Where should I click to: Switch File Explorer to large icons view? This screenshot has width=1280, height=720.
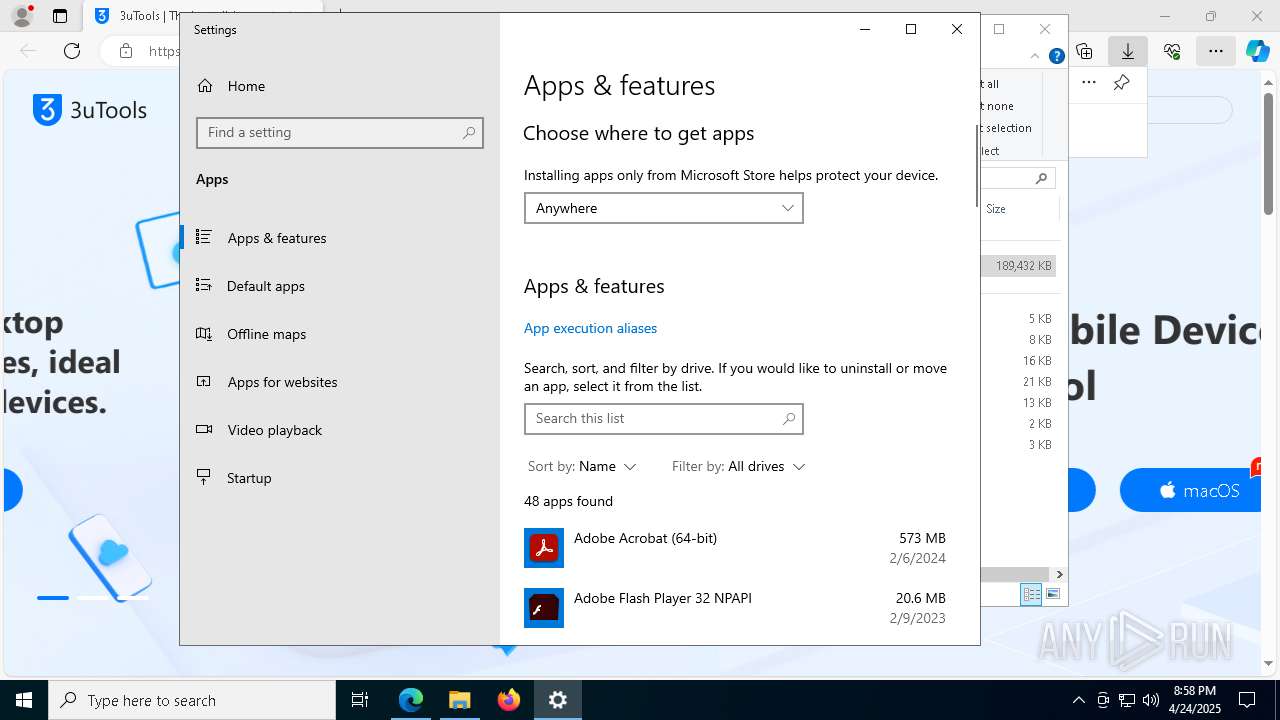1052,594
